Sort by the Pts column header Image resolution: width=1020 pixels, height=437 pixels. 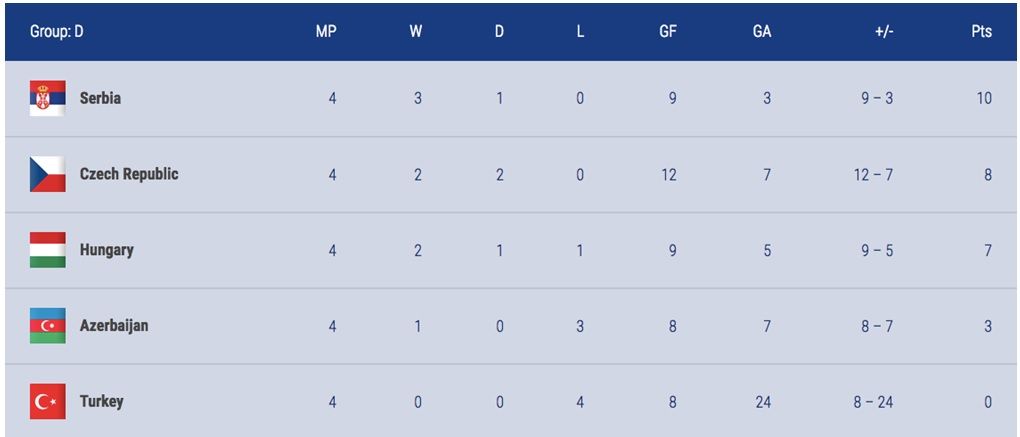coord(982,32)
